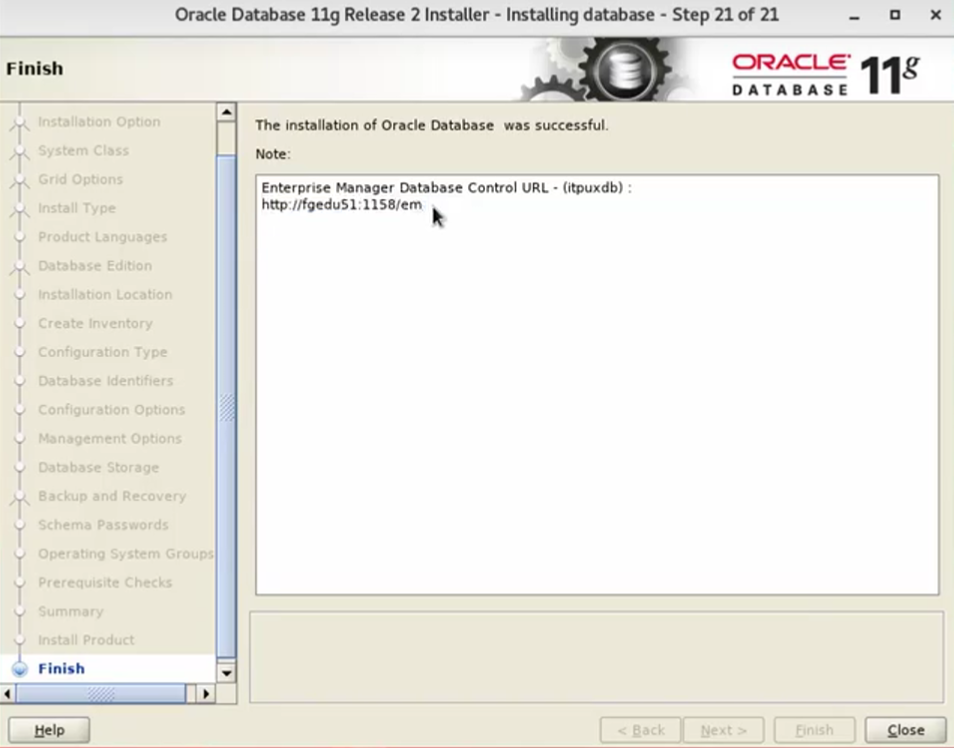954x748 pixels.
Task: Click the Enterprise Manager Database Control URL line
Action: pos(447,188)
